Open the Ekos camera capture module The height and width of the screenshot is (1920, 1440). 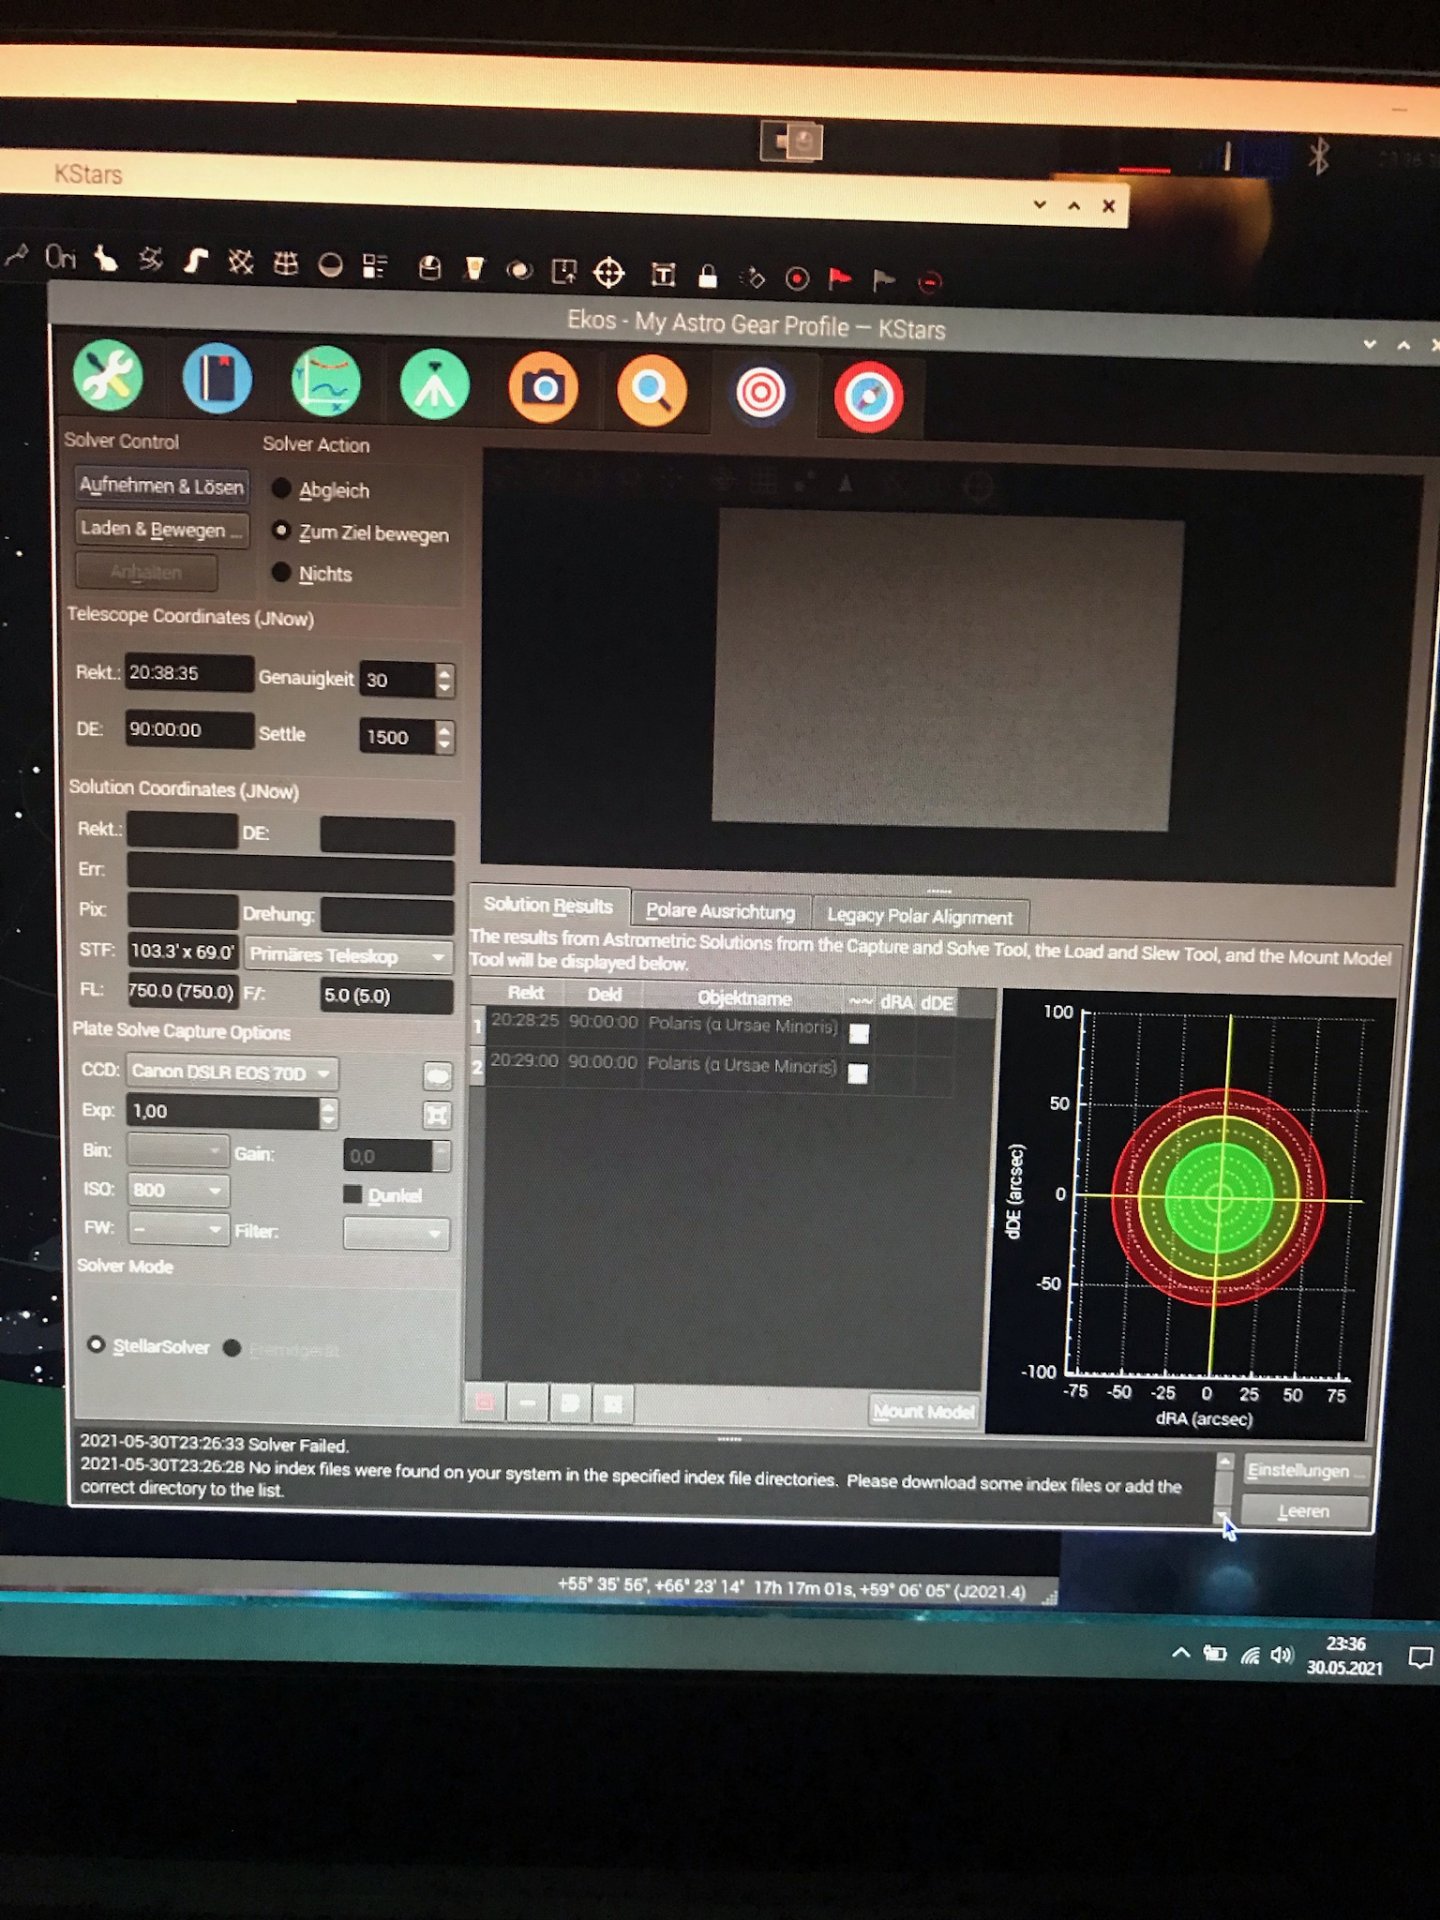[543, 388]
